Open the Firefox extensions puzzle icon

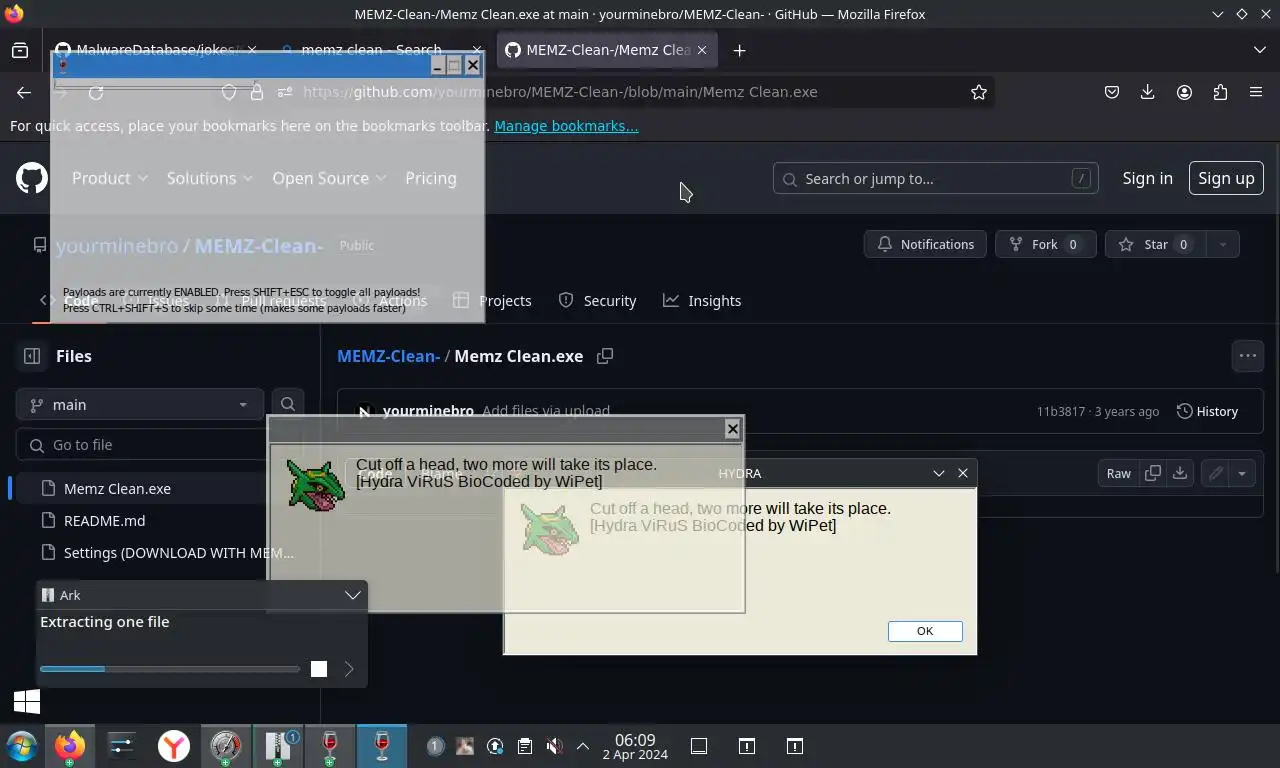(x=1220, y=92)
